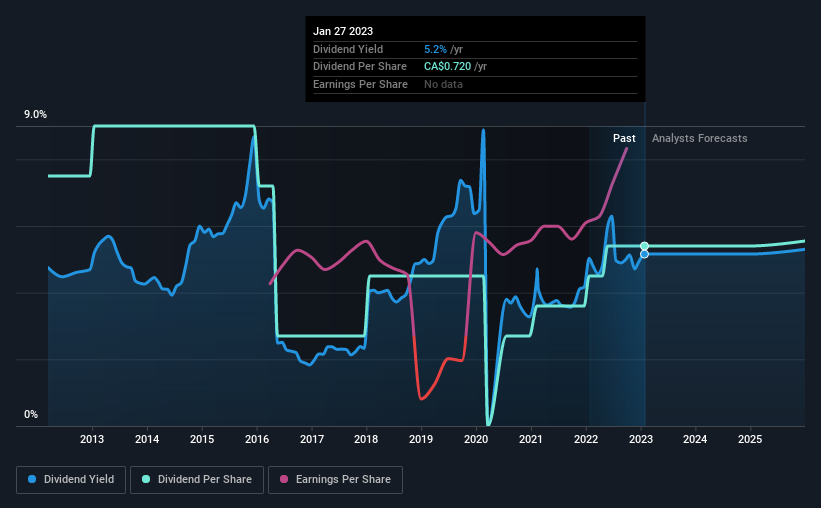821x508 pixels.
Task: Click the 2021 x-axis label
Action: click(531, 439)
